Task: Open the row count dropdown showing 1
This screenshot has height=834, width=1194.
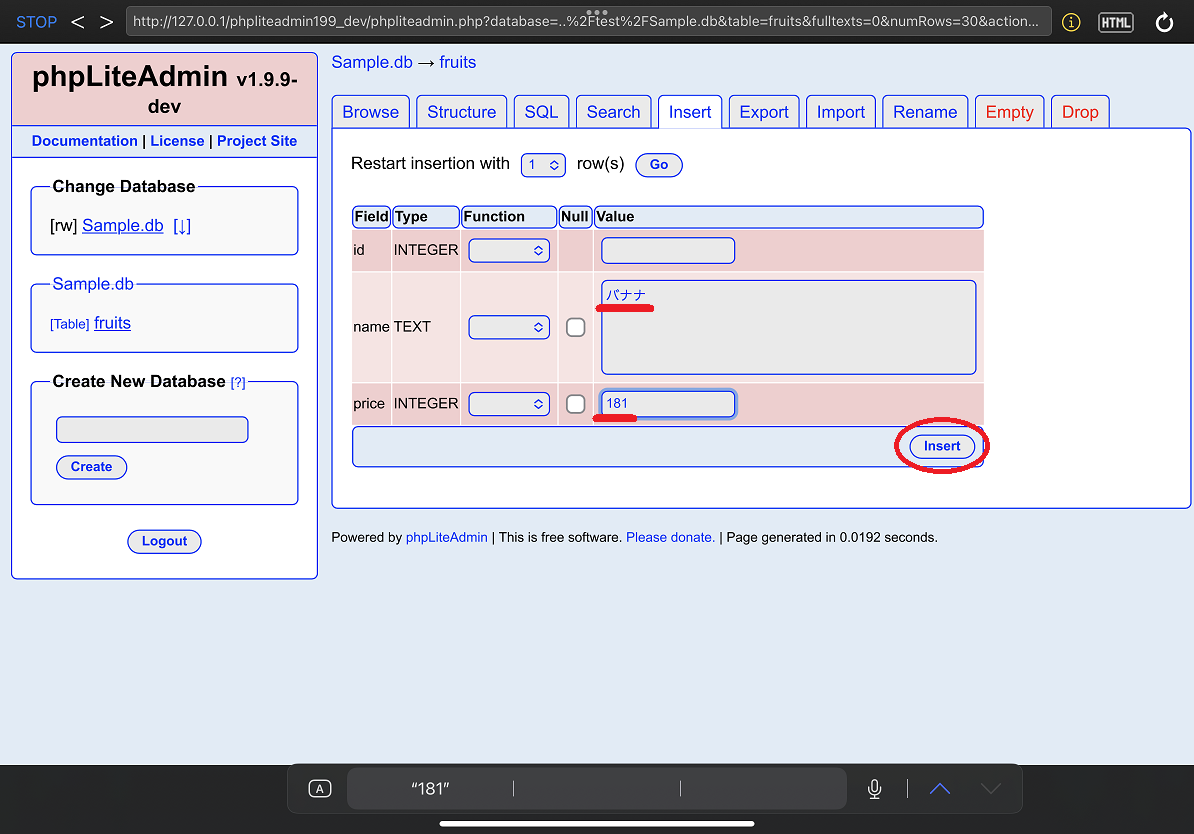Action: point(543,165)
